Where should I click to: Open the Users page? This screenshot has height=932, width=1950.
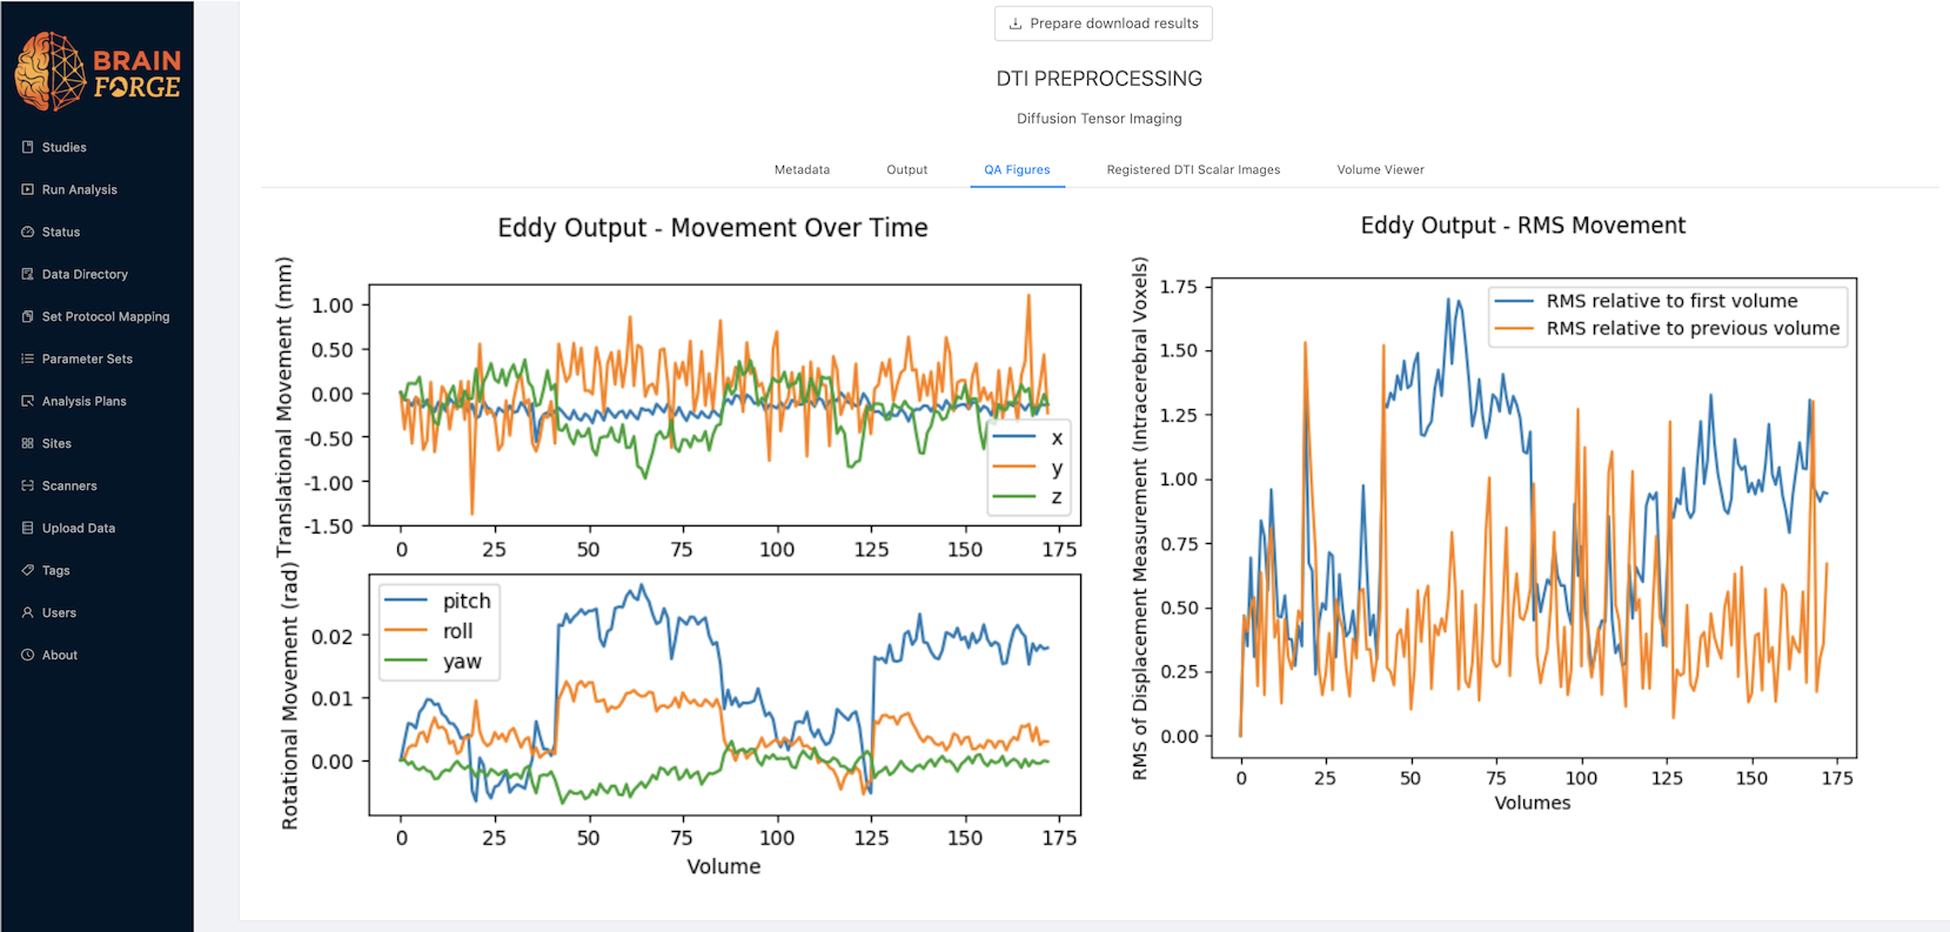pos(59,612)
